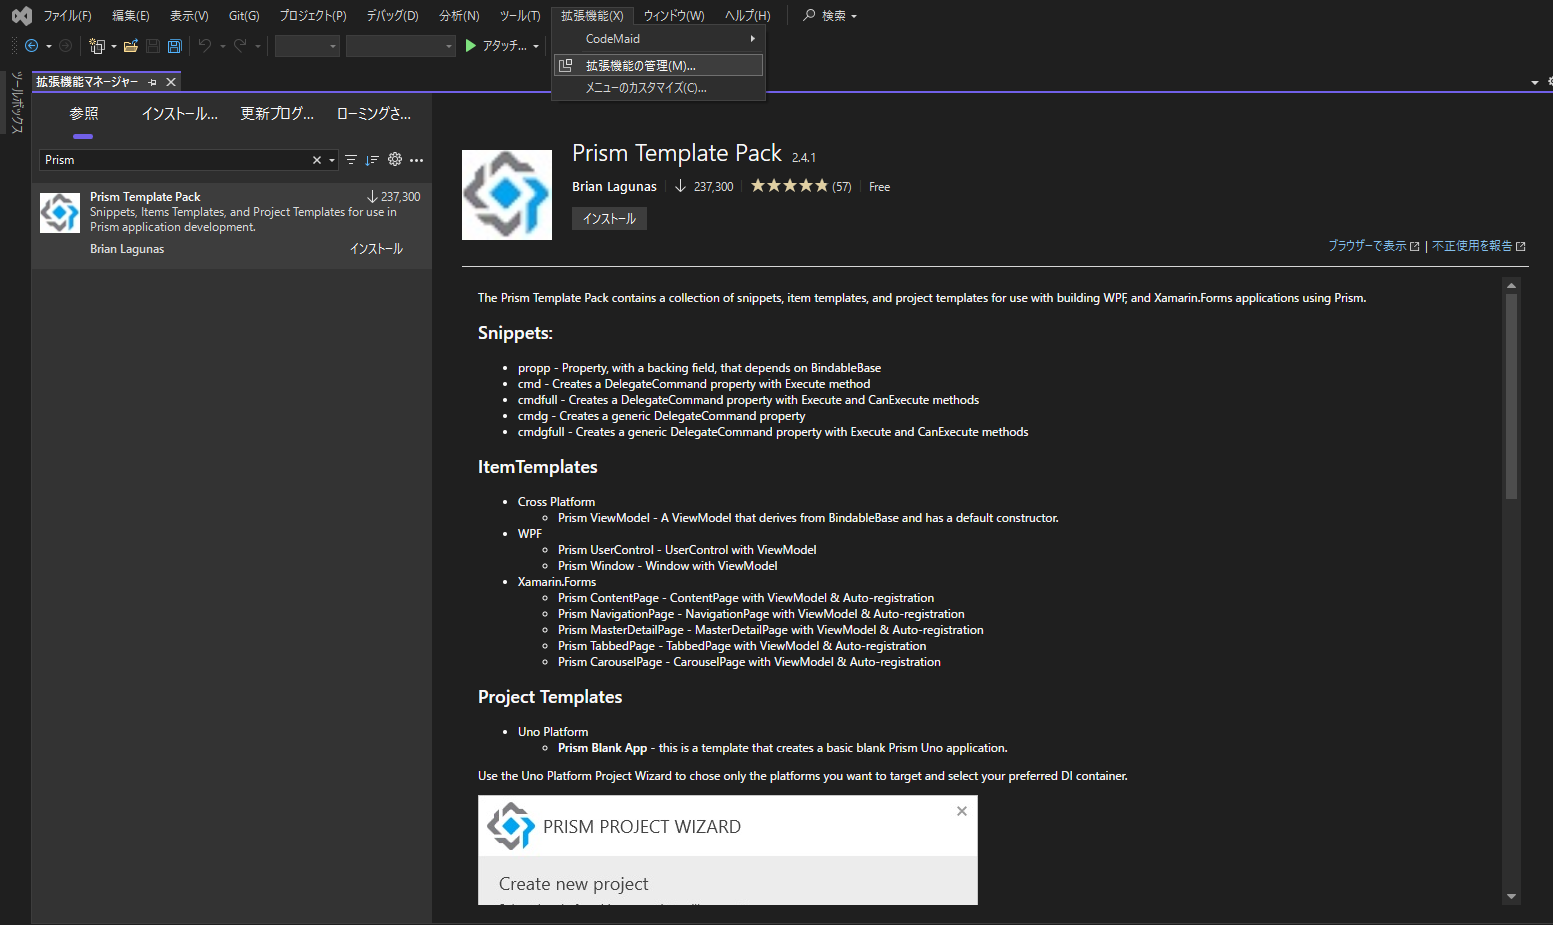1553x925 pixels.
Task: Click the Visual Studio logo icon
Action: (x=21, y=16)
